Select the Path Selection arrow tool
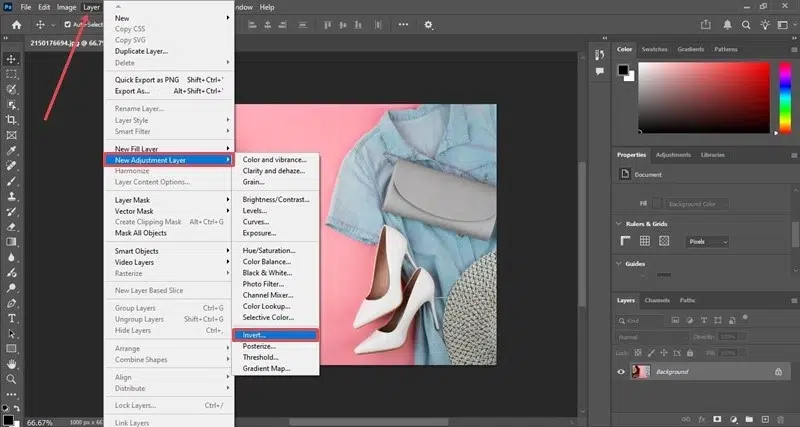 point(11,334)
